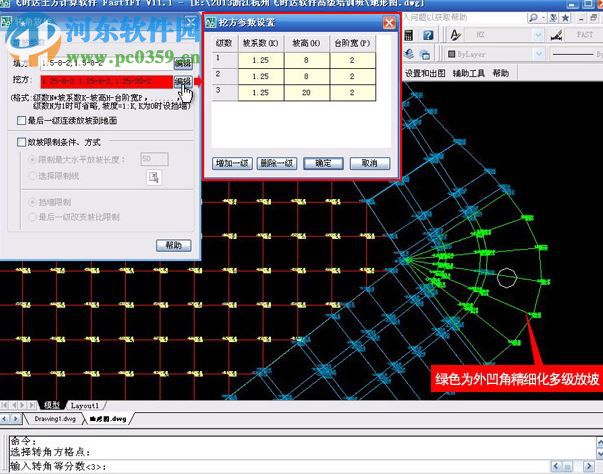The width and height of the screenshot is (603, 474).
Task: Switch to the Layout1 tab
Action: (x=83, y=405)
